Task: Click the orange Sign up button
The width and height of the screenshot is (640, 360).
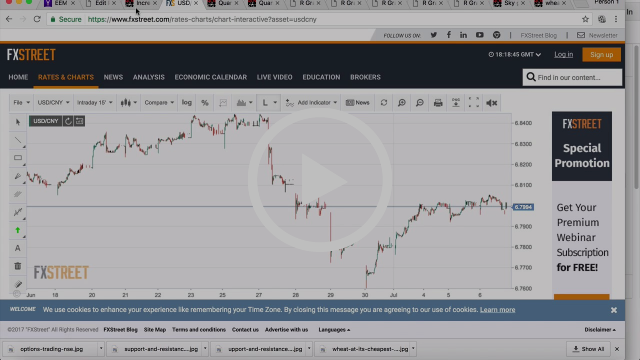Action: 602,55
